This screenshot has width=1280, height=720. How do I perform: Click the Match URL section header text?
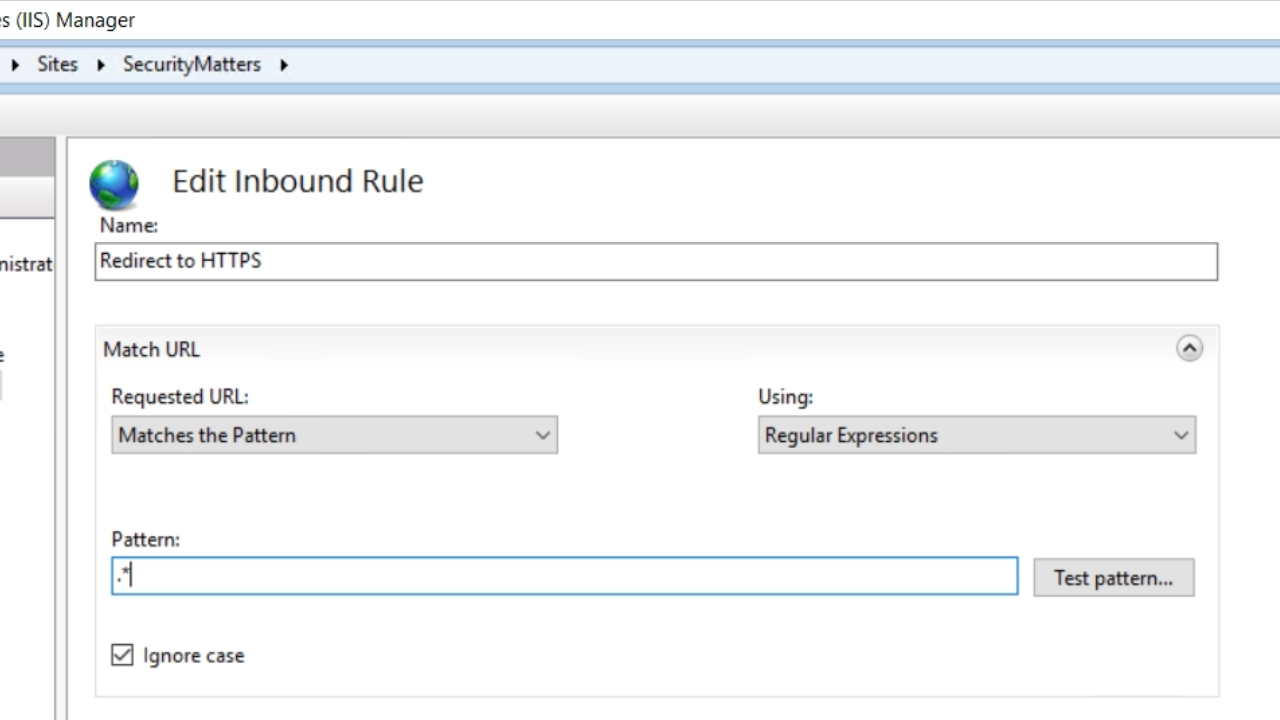coord(151,349)
